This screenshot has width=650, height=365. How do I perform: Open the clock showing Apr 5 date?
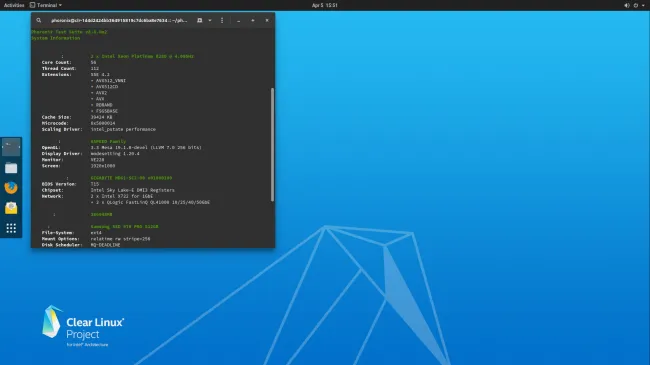[x=325, y=5]
